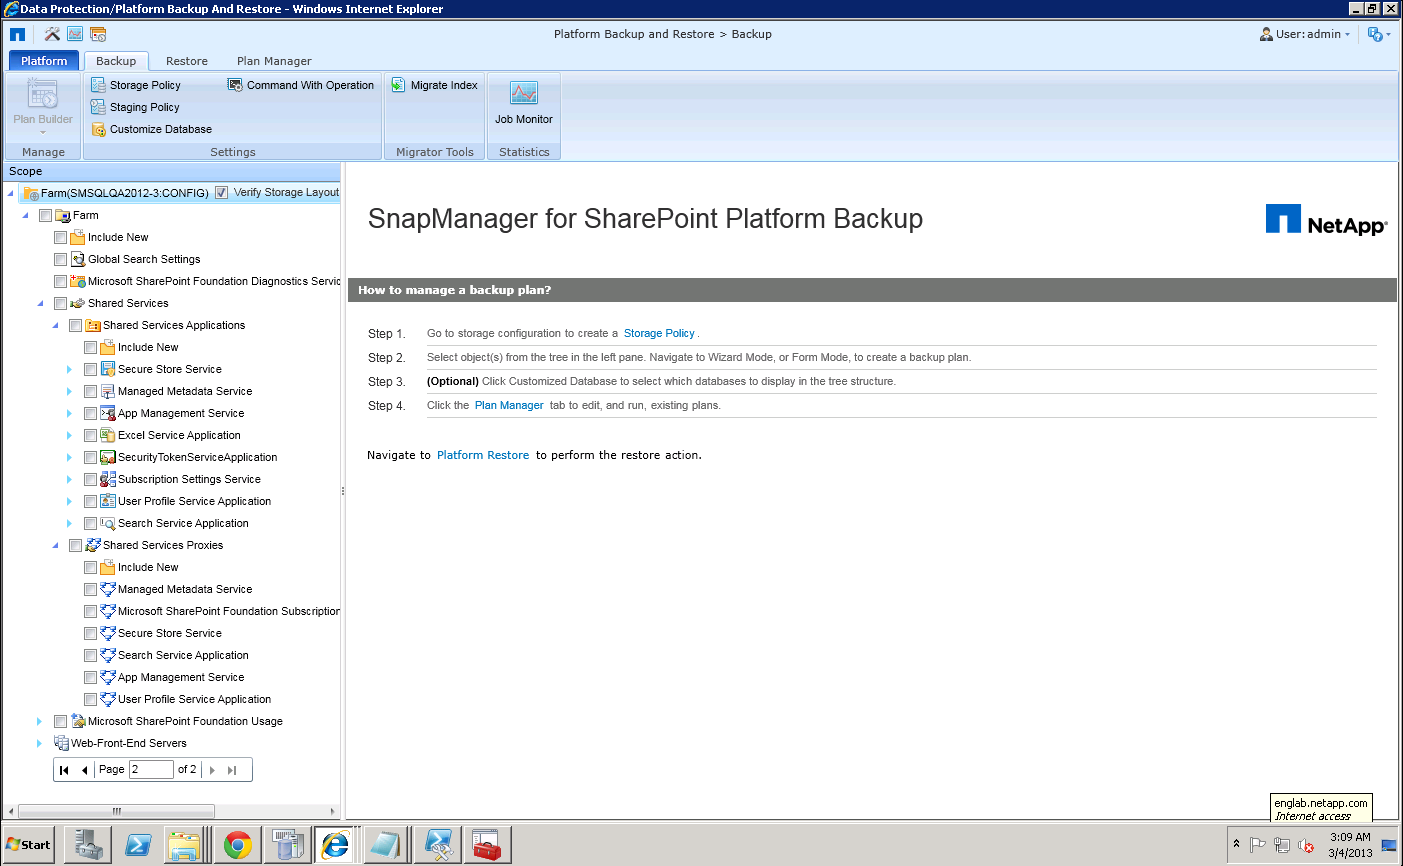
Task: Check the Excel Service Application checkbox
Action: click(90, 435)
